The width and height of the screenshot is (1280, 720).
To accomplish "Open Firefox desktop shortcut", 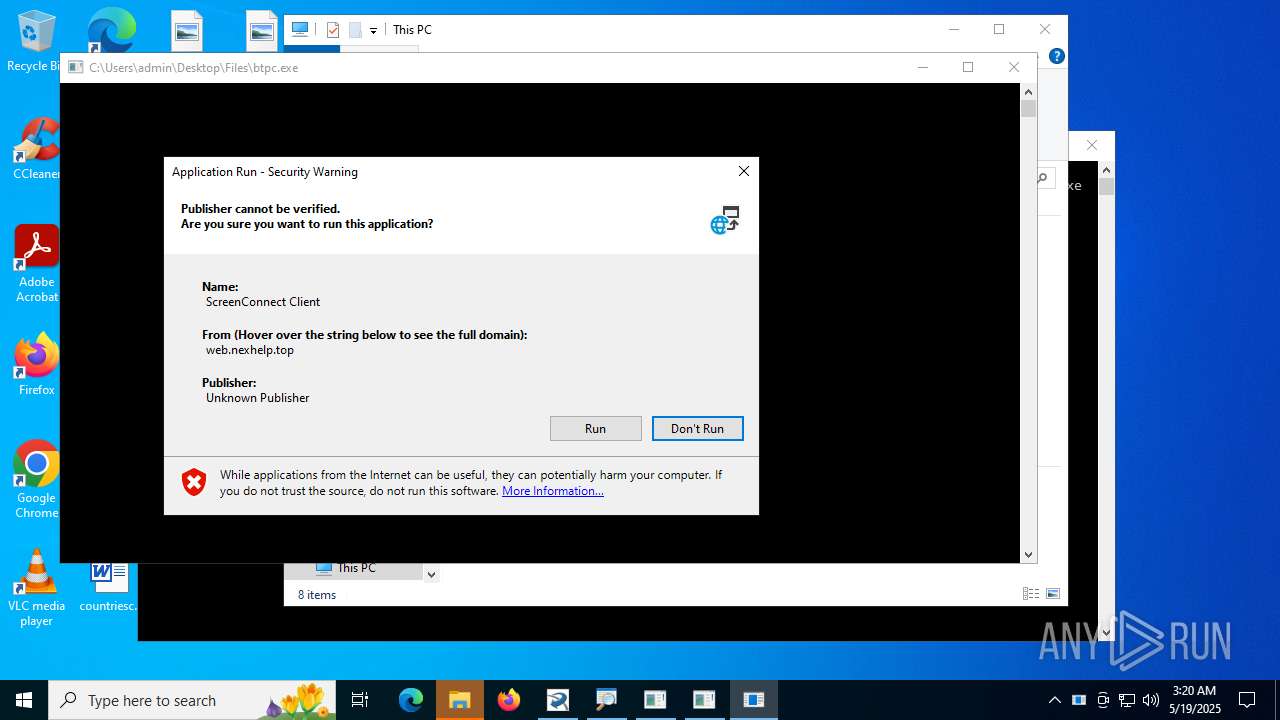I will pyautogui.click(x=37, y=365).
